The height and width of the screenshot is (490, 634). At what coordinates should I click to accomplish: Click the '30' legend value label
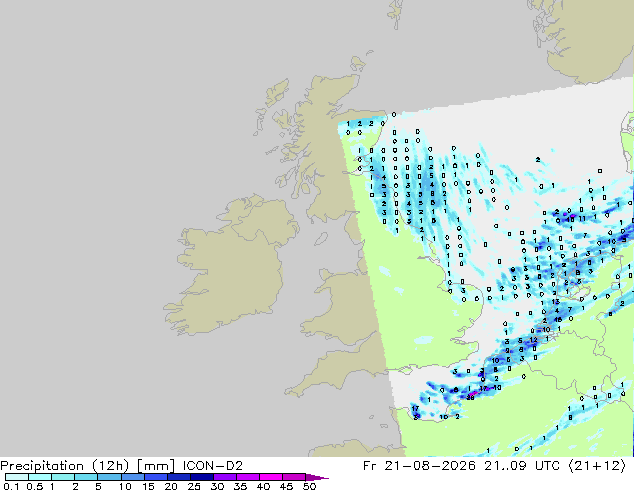tap(217, 486)
